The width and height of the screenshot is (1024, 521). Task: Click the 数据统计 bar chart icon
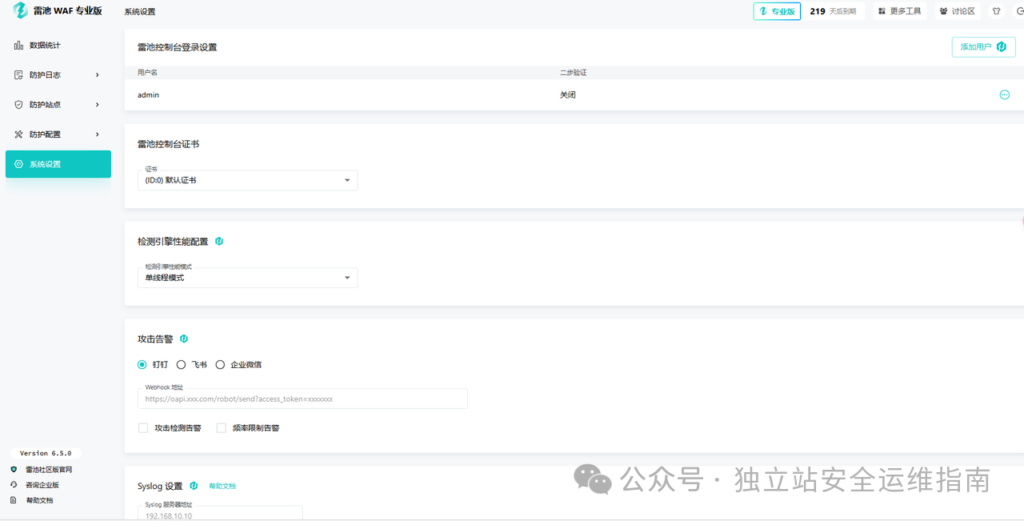tap(18, 45)
